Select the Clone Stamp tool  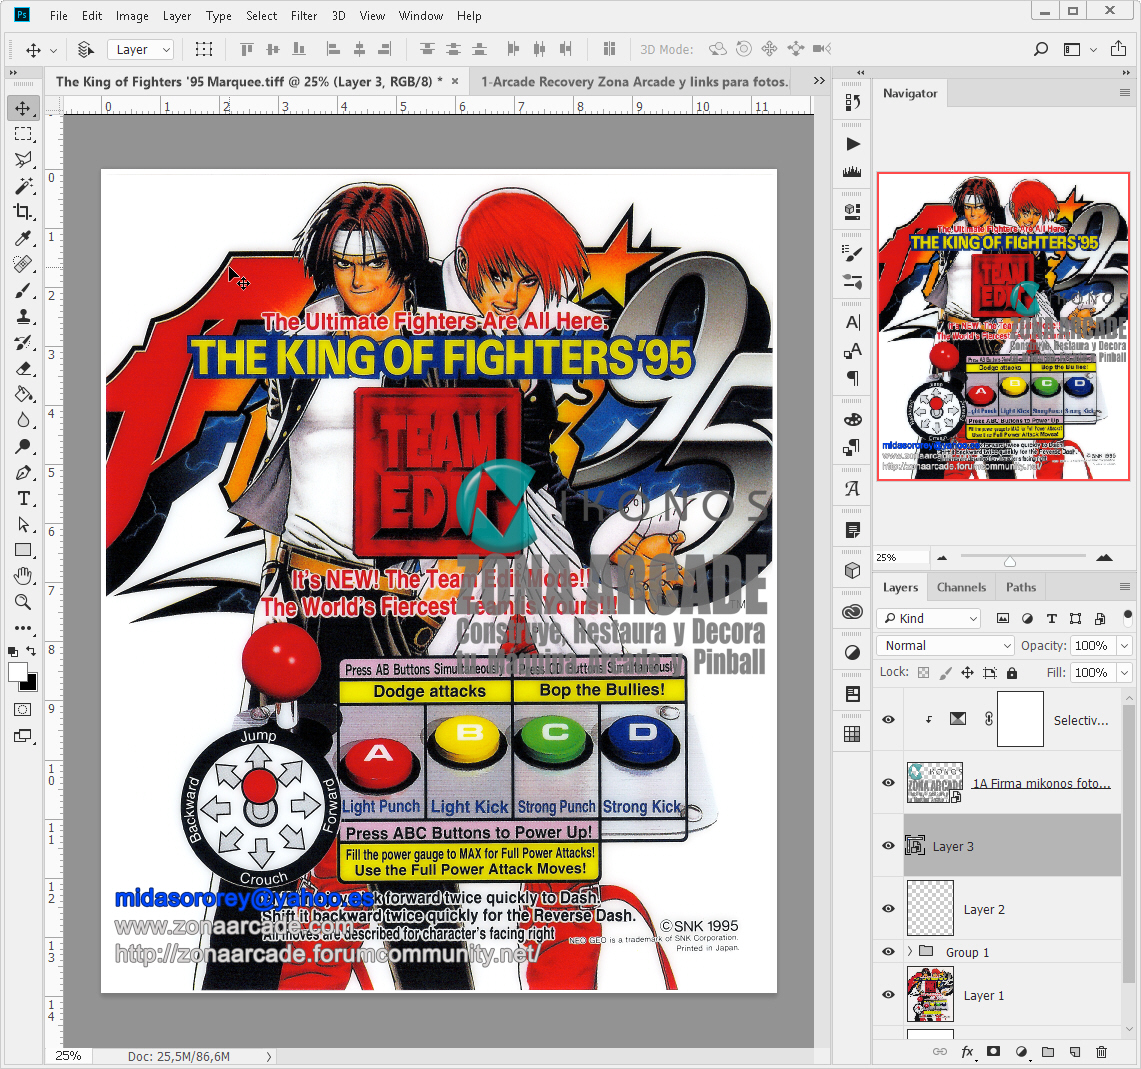[x=23, y=317]
